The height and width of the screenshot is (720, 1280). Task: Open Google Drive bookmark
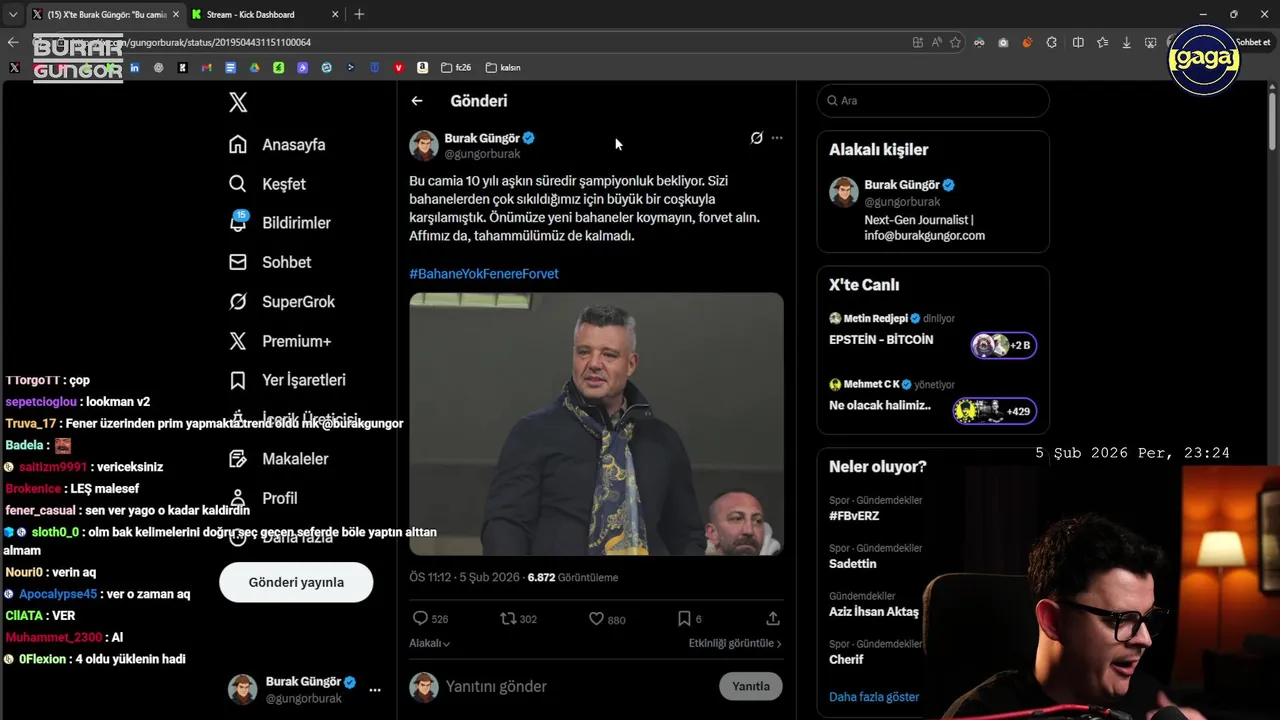[254, 68]
